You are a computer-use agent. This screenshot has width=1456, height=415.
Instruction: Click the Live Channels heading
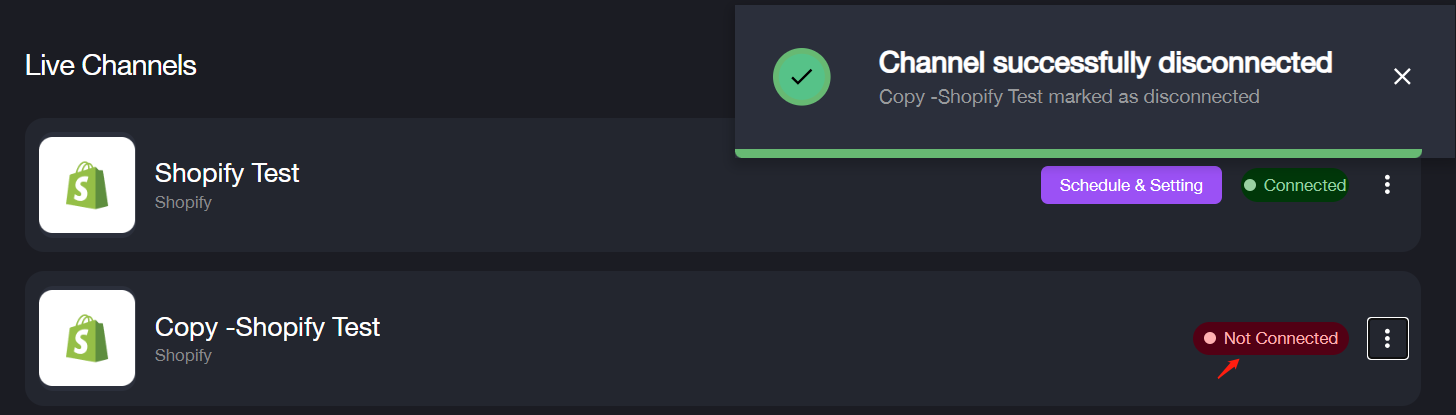coord(111,66)
